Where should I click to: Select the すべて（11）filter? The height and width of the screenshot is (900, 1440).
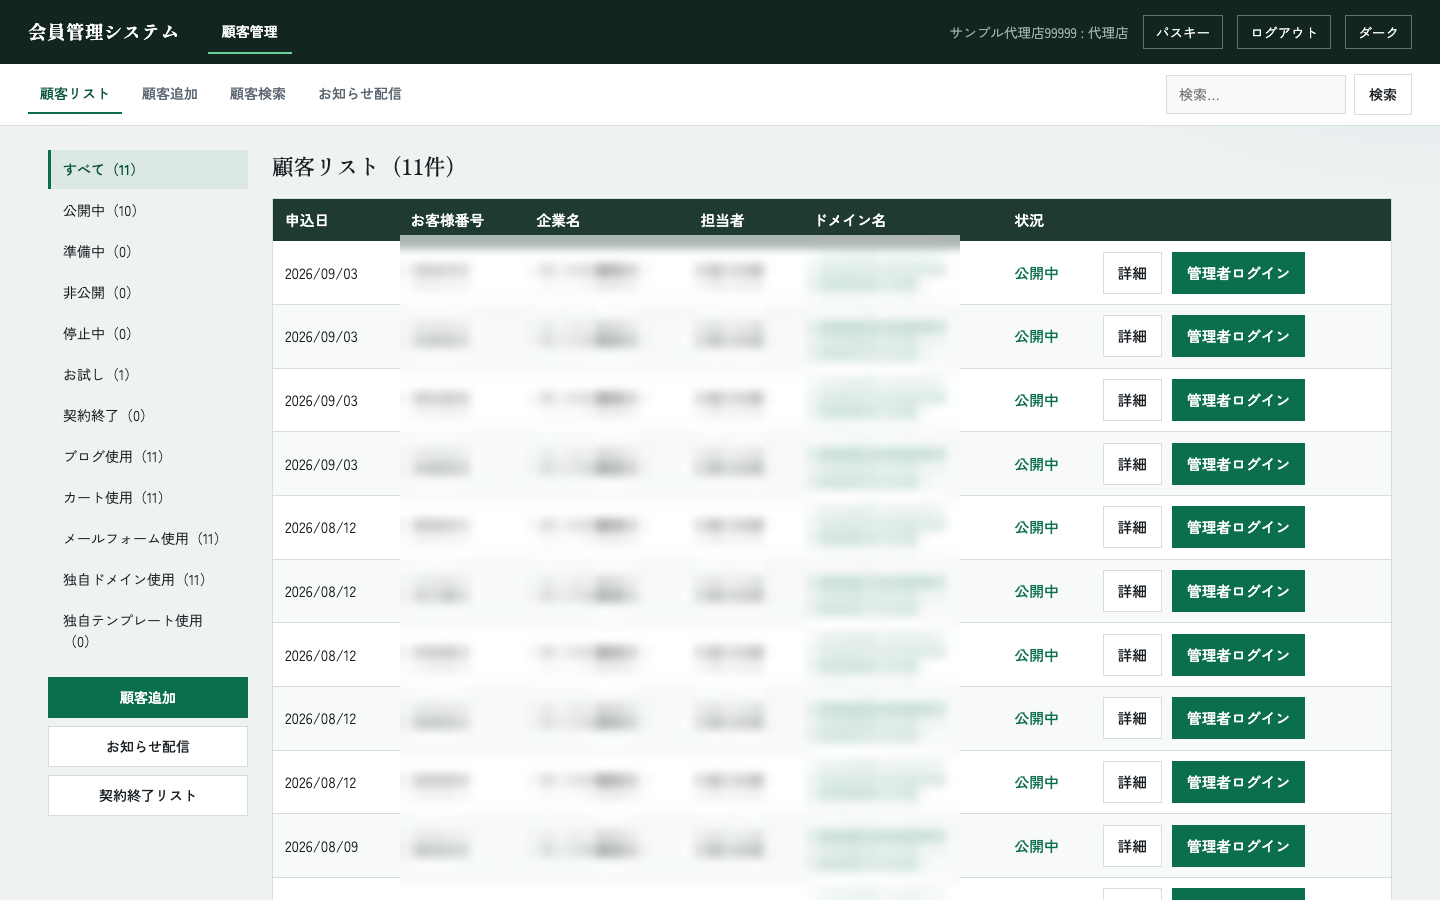click(x=148, y=170)
